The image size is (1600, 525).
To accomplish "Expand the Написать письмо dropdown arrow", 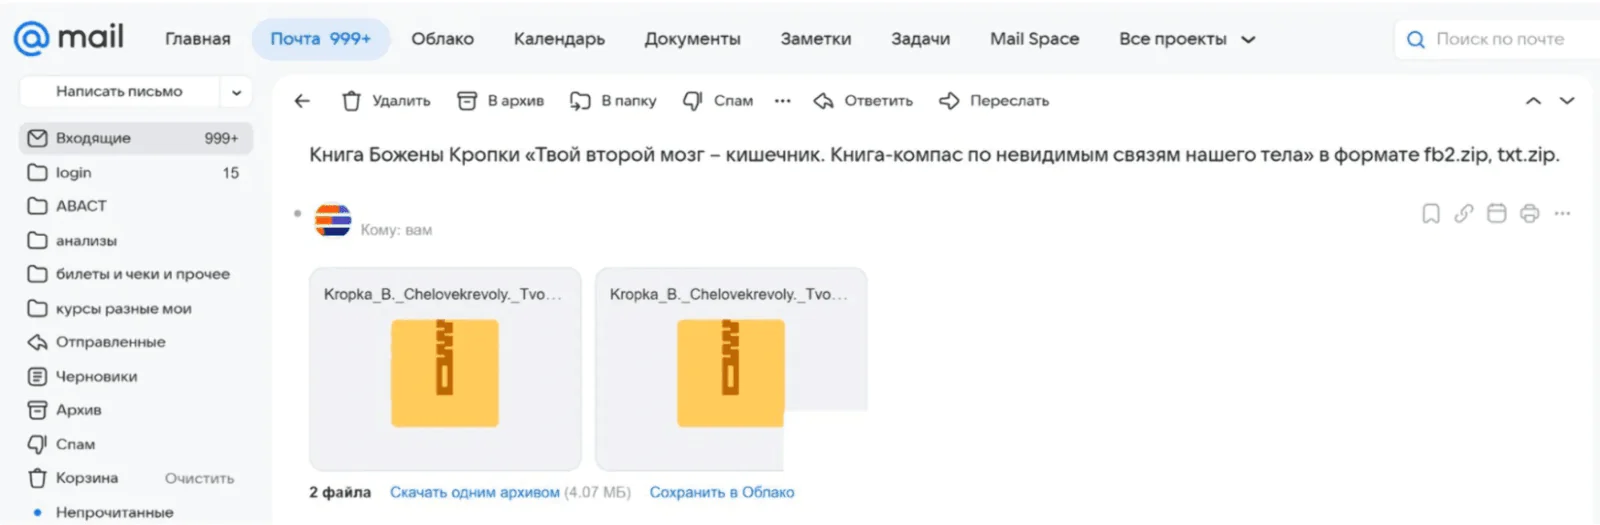I will tap(237, 92).
